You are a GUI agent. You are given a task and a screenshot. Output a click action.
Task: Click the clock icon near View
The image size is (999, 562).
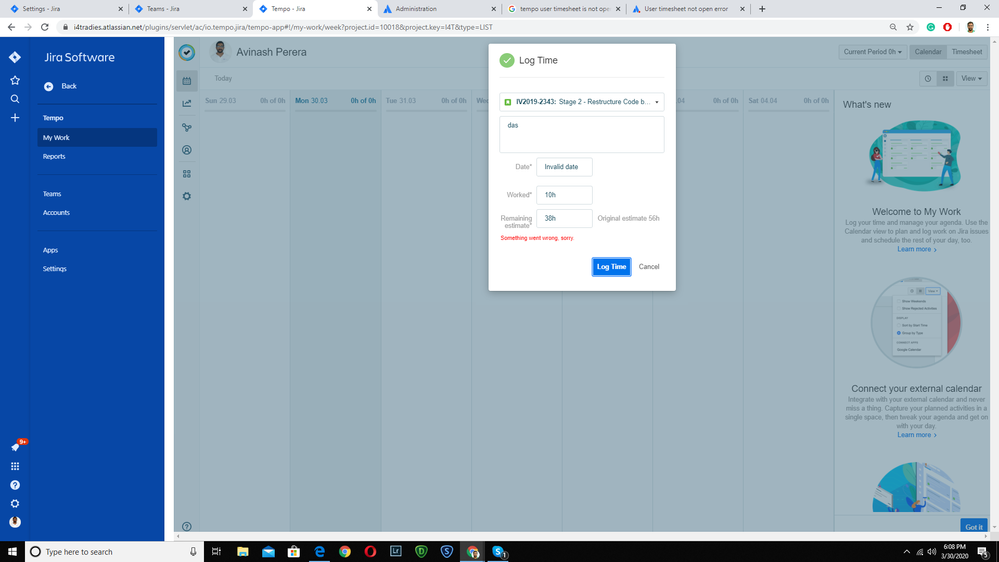pos(928,78)
